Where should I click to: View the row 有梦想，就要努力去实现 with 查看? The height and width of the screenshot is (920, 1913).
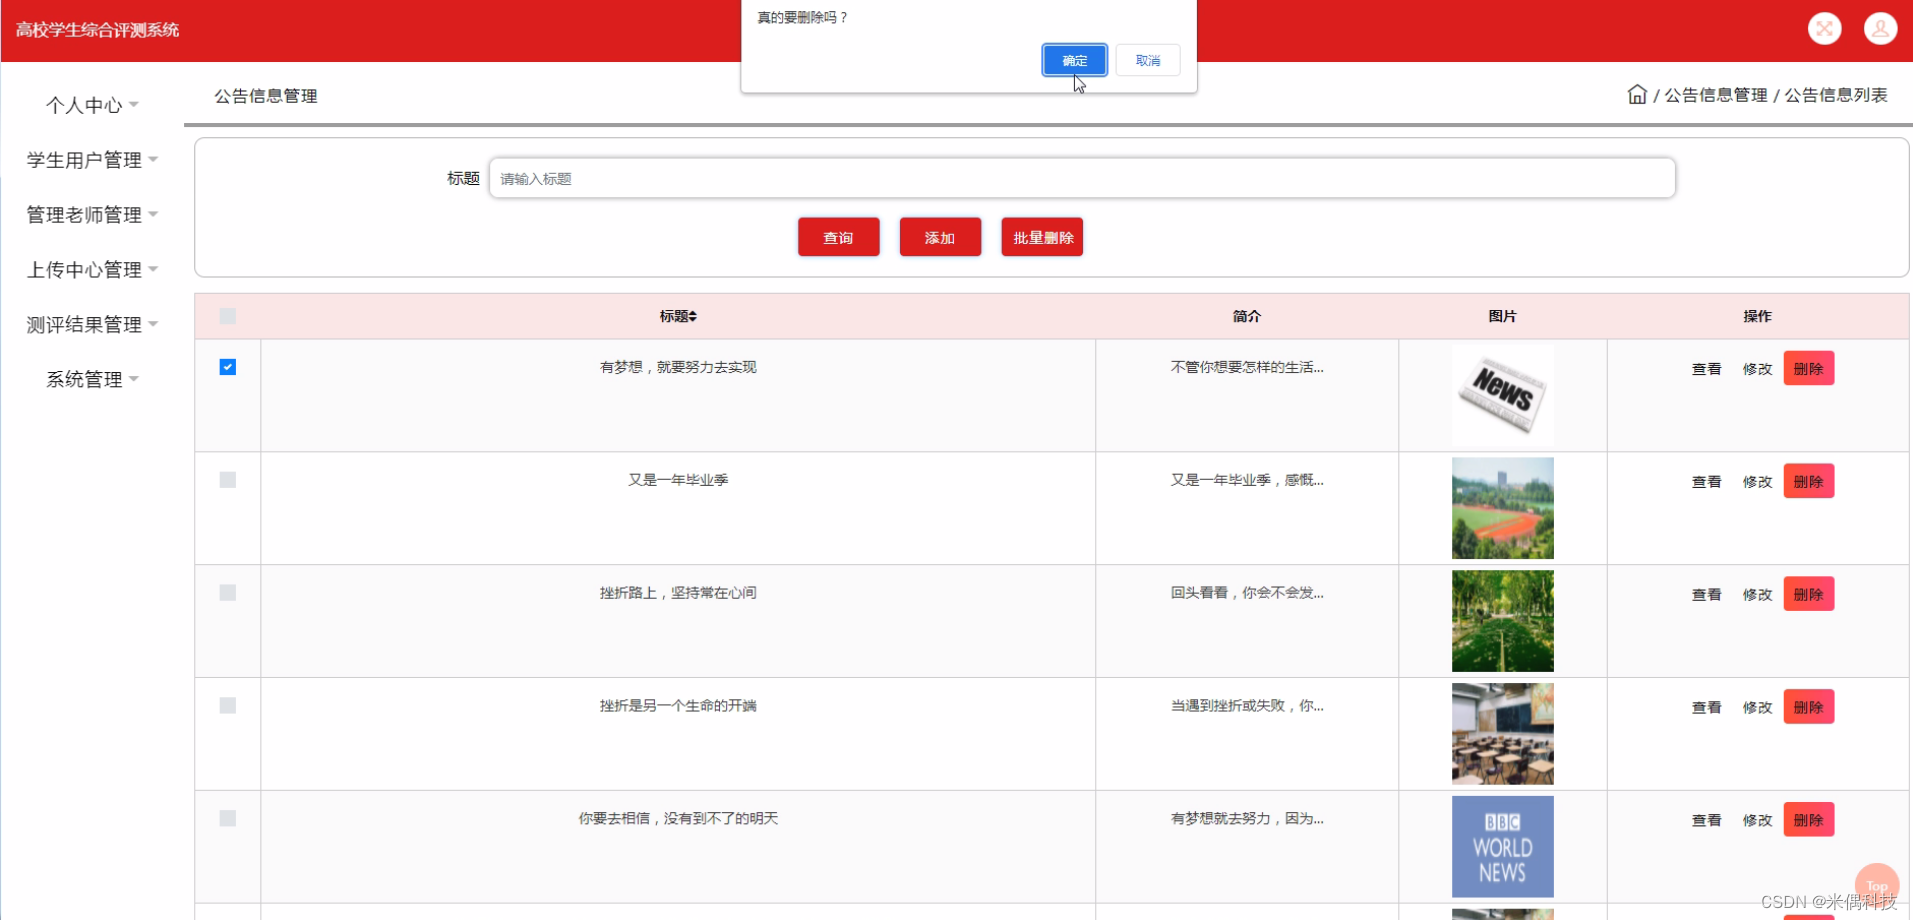tap(1706, 369)
